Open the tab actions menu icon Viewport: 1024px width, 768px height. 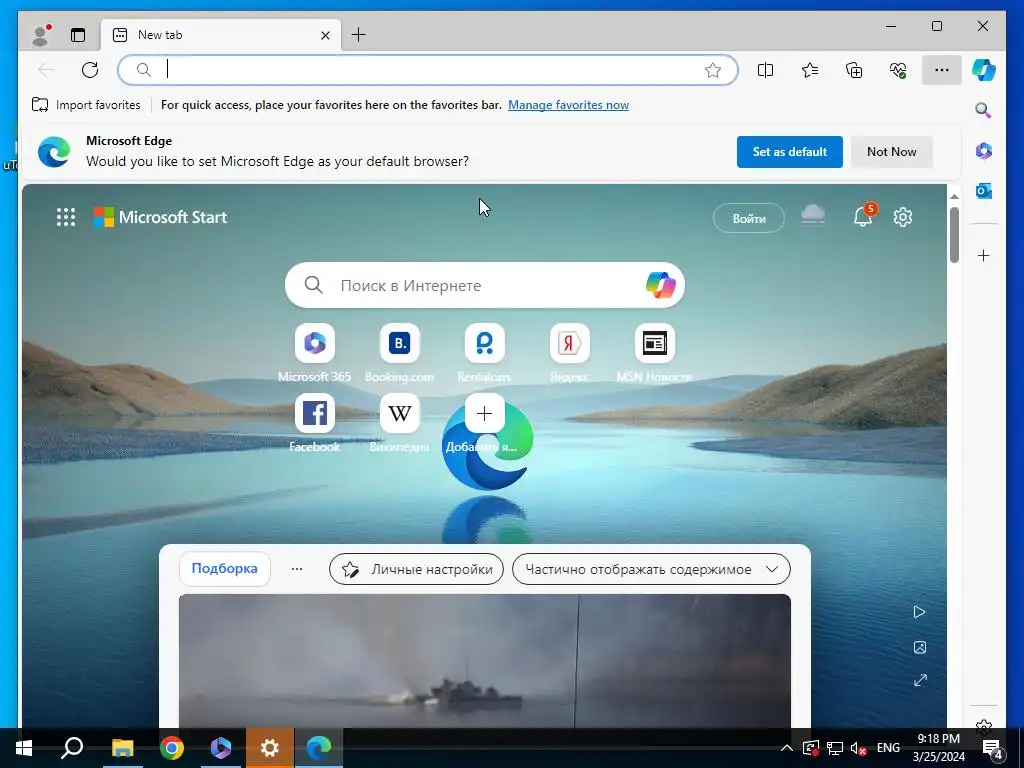pyautogui.click(x=78, y=35)
